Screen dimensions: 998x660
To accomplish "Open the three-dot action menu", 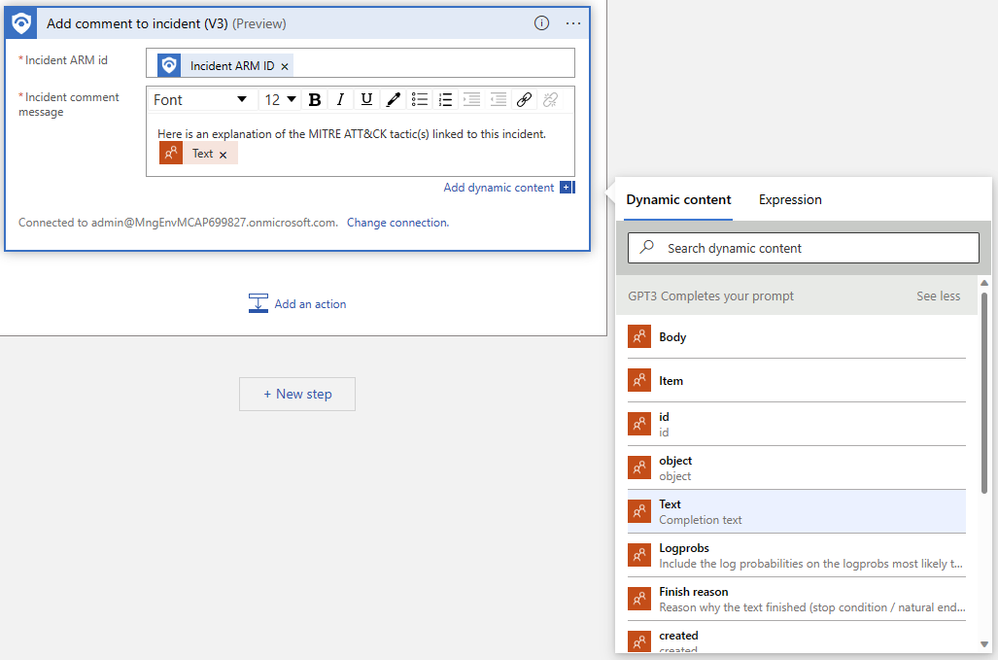I will (573, 24).
